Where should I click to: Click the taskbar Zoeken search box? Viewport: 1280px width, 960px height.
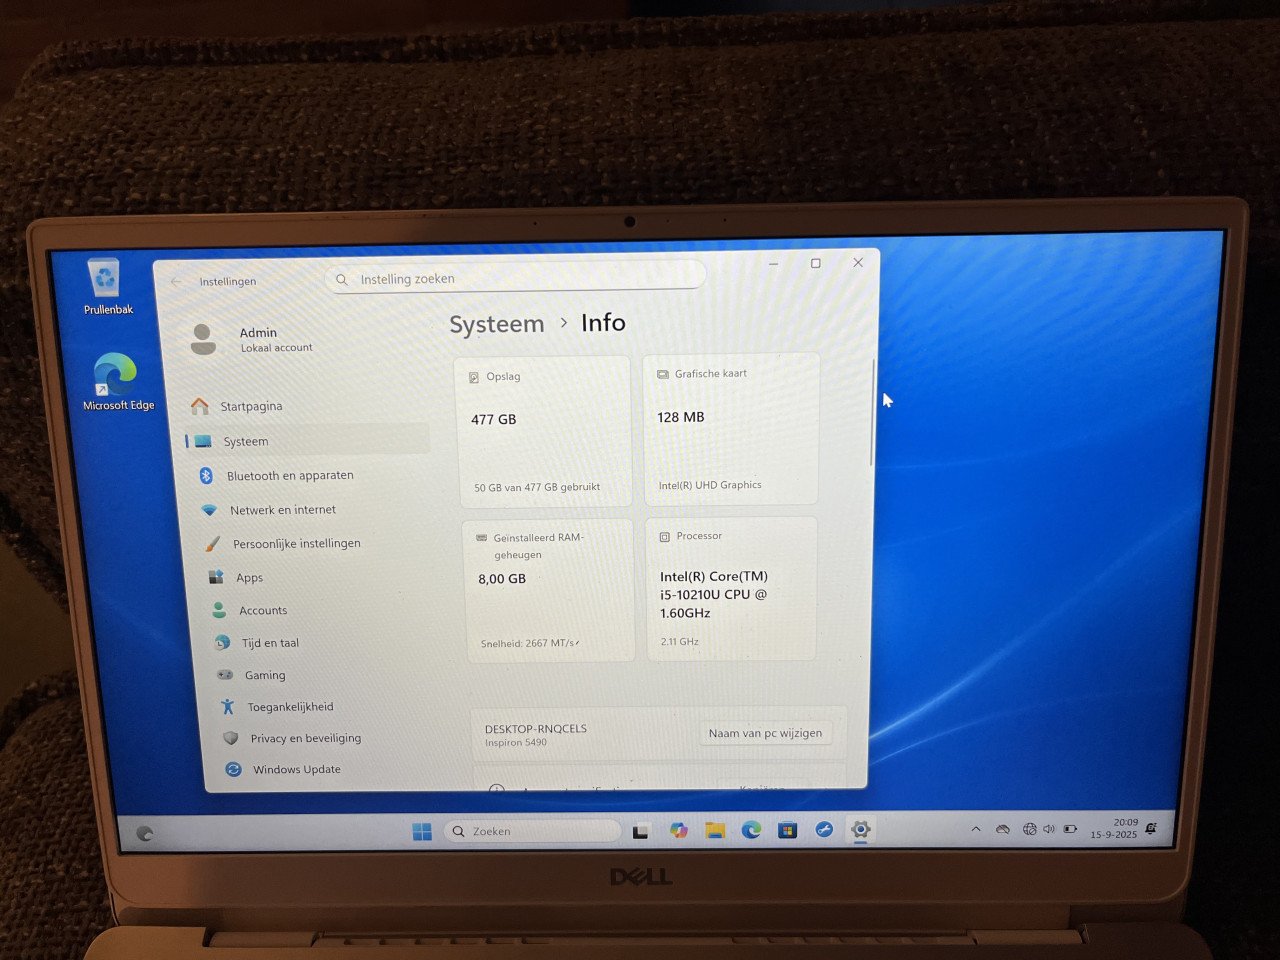coord(533,831)
